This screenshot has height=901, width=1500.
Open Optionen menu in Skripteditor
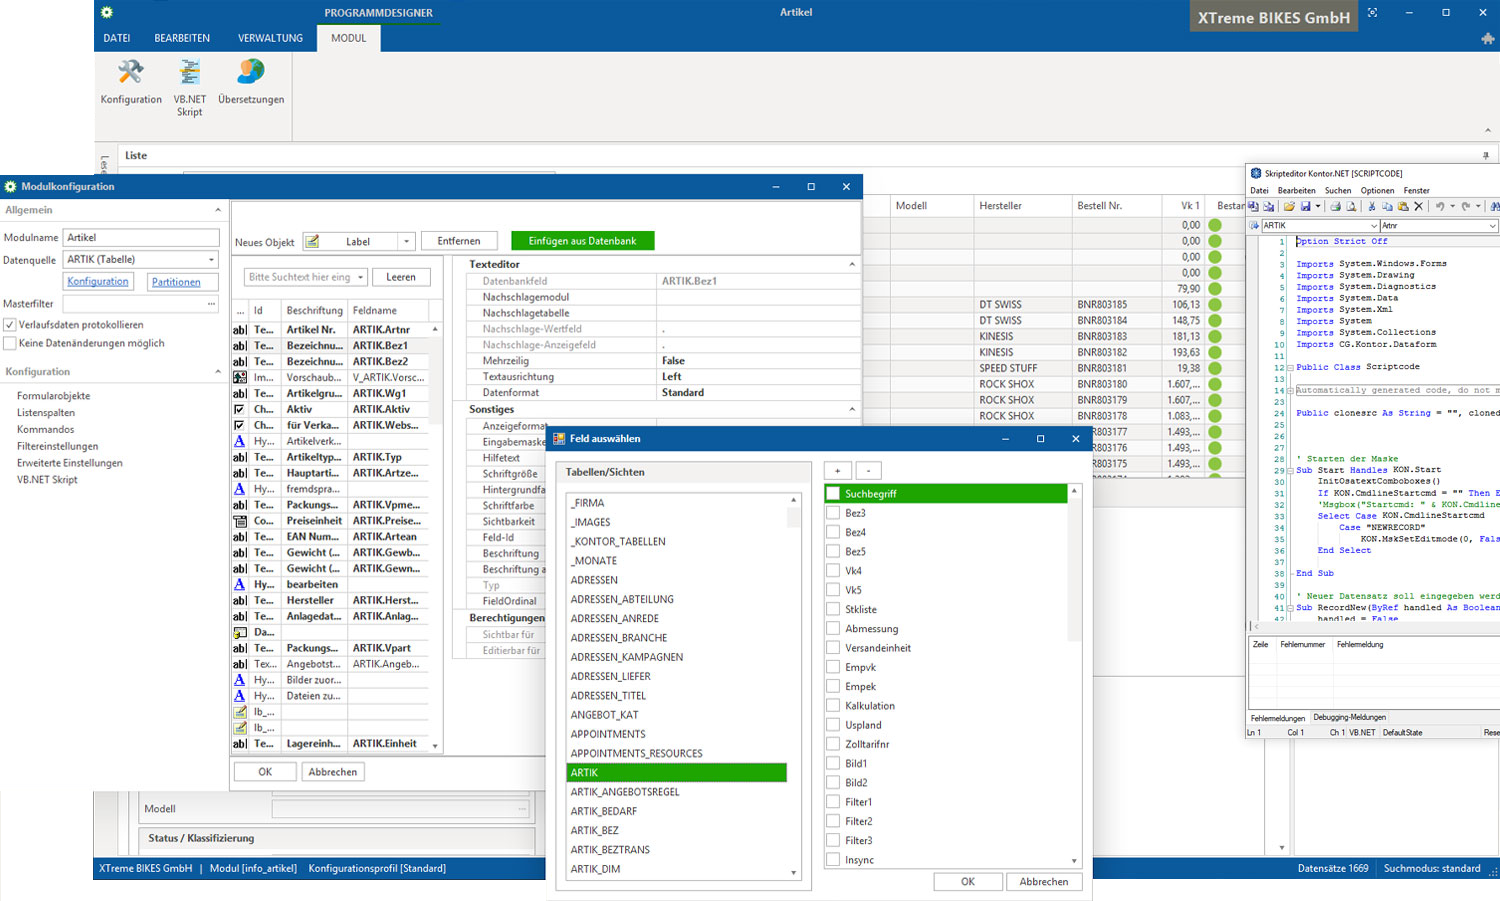pos(1377,190)
